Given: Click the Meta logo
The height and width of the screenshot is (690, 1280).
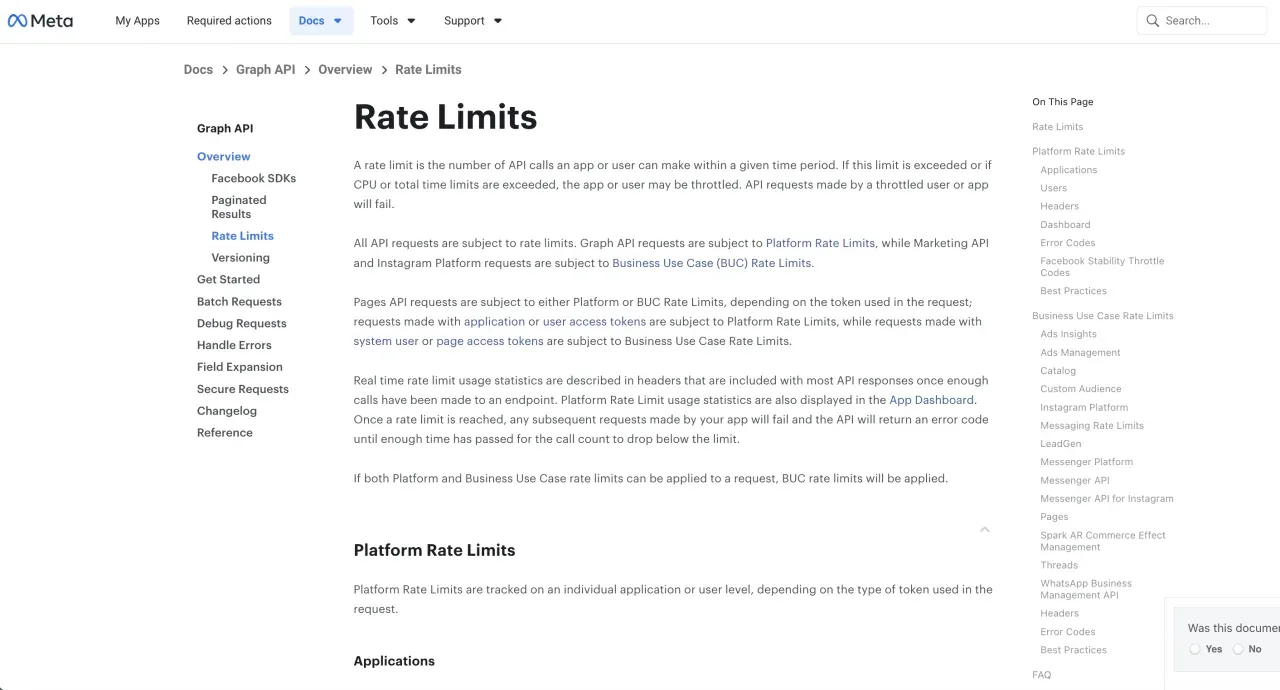Looking at the screenshot, I should pos(40,20).
